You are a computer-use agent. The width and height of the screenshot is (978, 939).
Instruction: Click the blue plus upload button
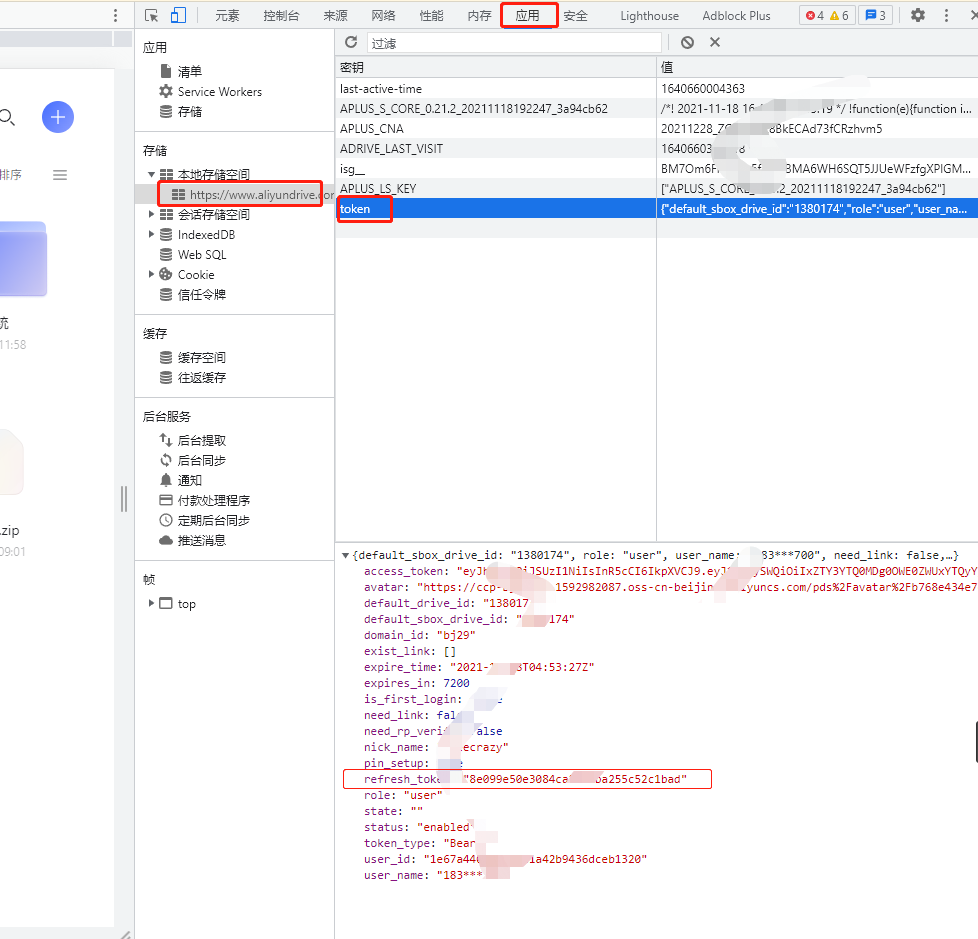tap(58, 117)
